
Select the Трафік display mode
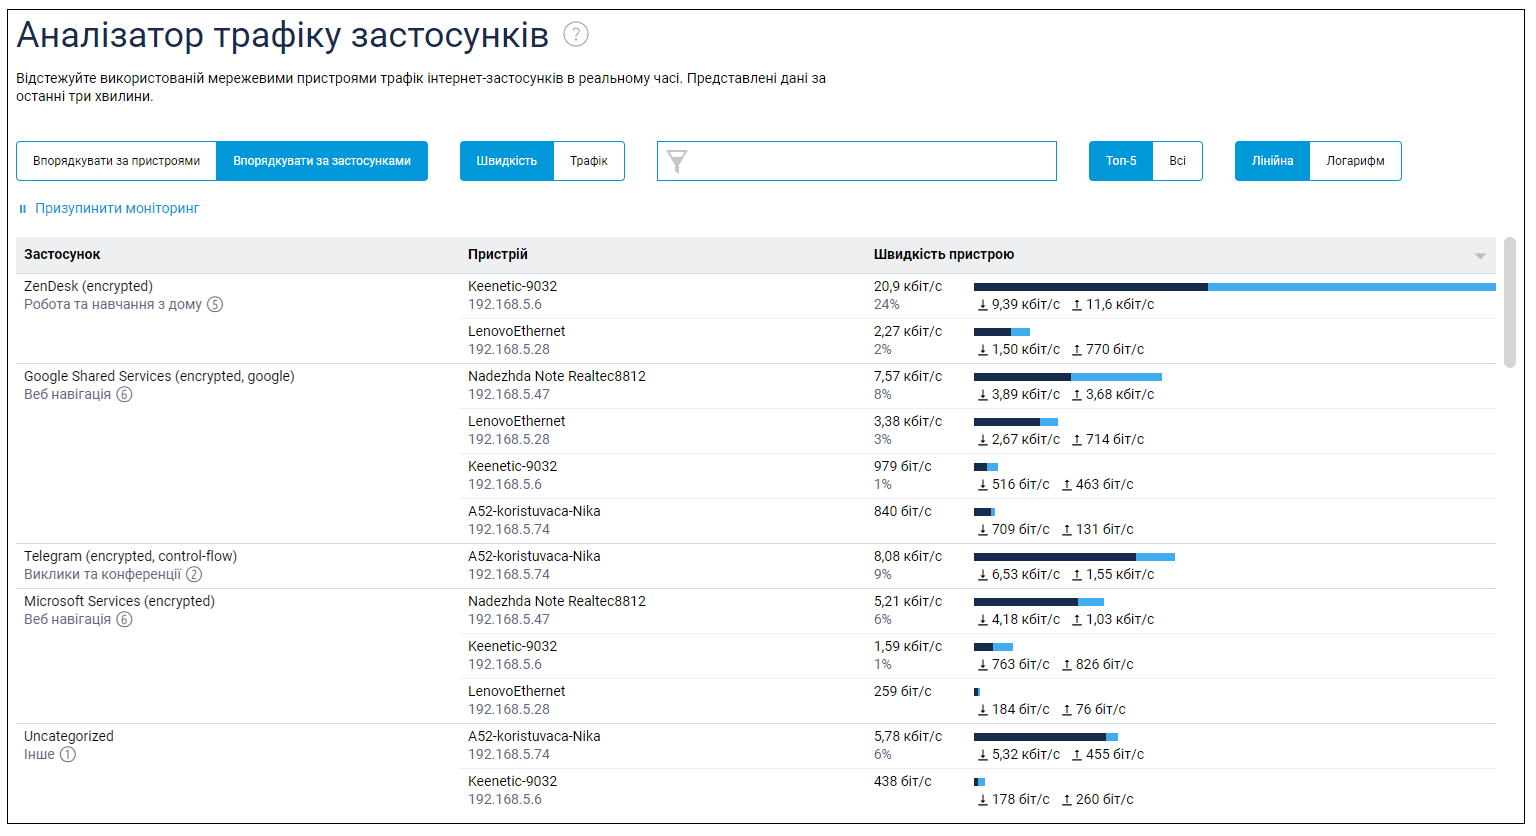pyautogui.click(x=589, y=161)
